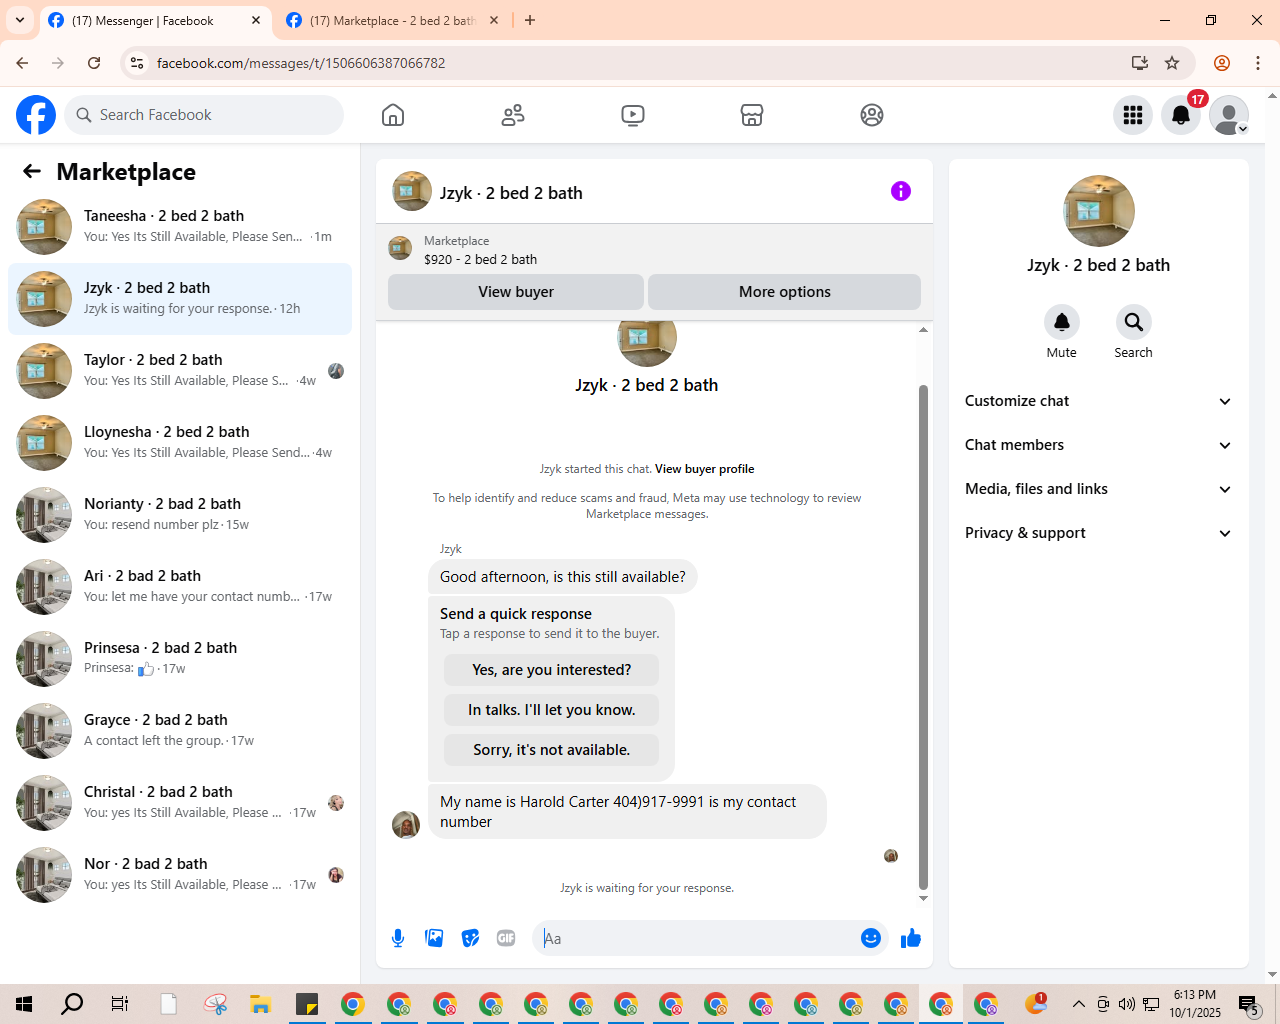Image resolution: width=1280 pixels, height=1024 pixels.
Task: Record a voice clip with microphone icon
Action: pyautogui.click(x=398, y=938)
